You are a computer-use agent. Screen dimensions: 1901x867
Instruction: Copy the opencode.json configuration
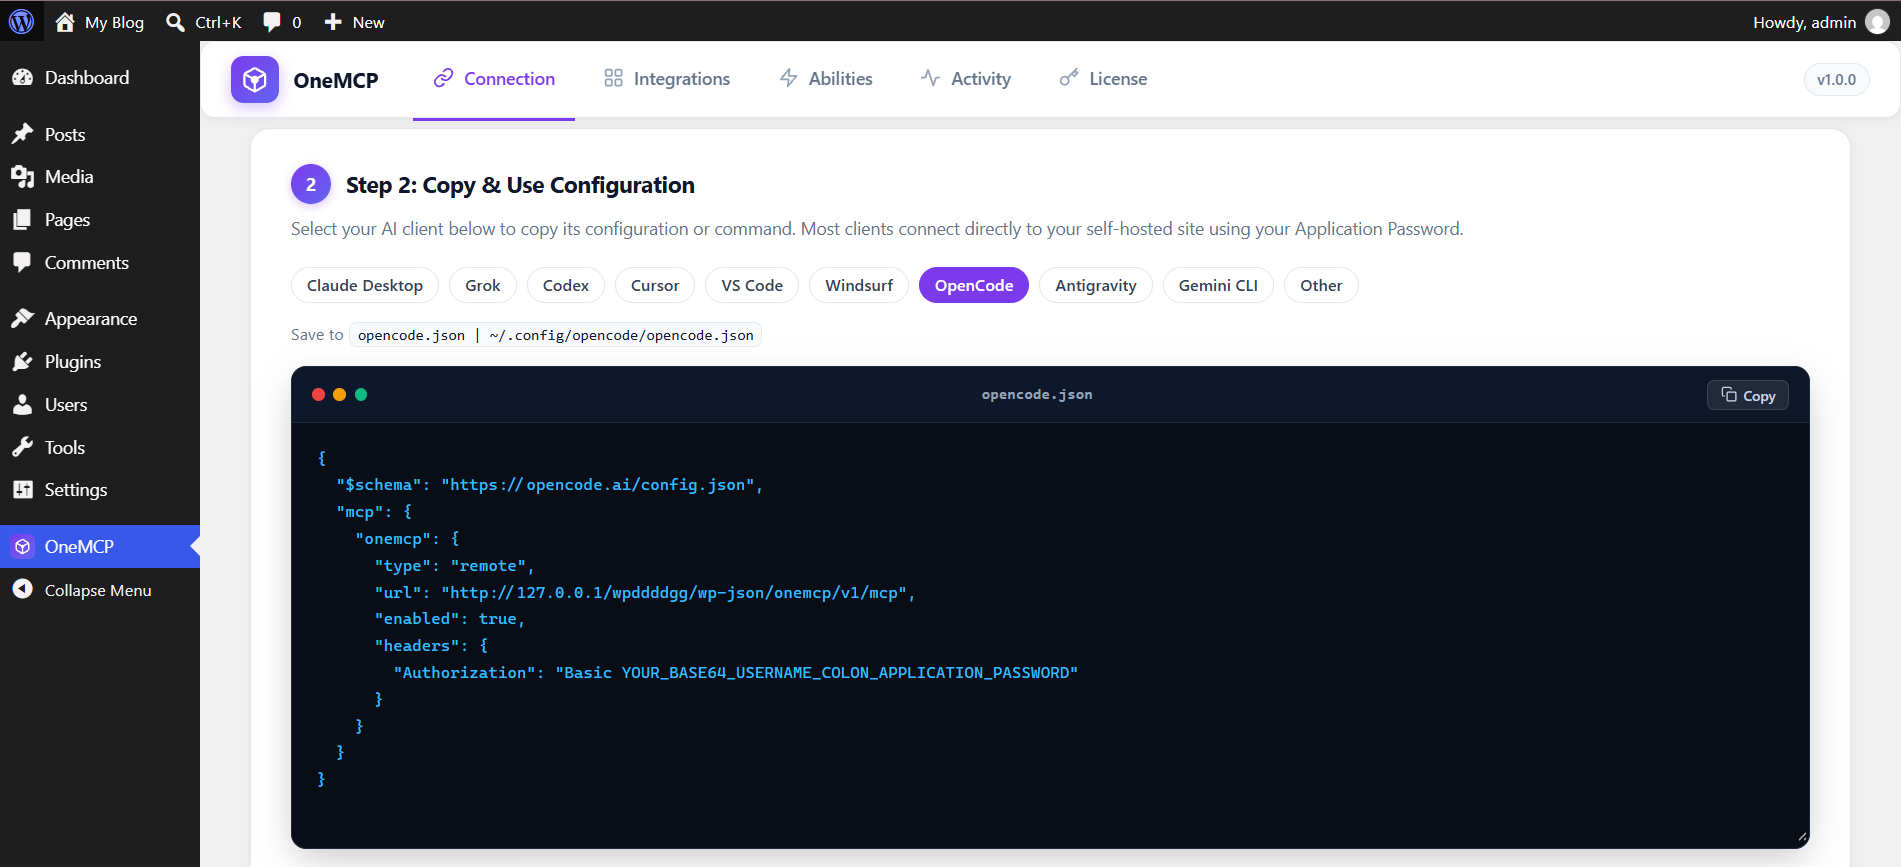1748,395
